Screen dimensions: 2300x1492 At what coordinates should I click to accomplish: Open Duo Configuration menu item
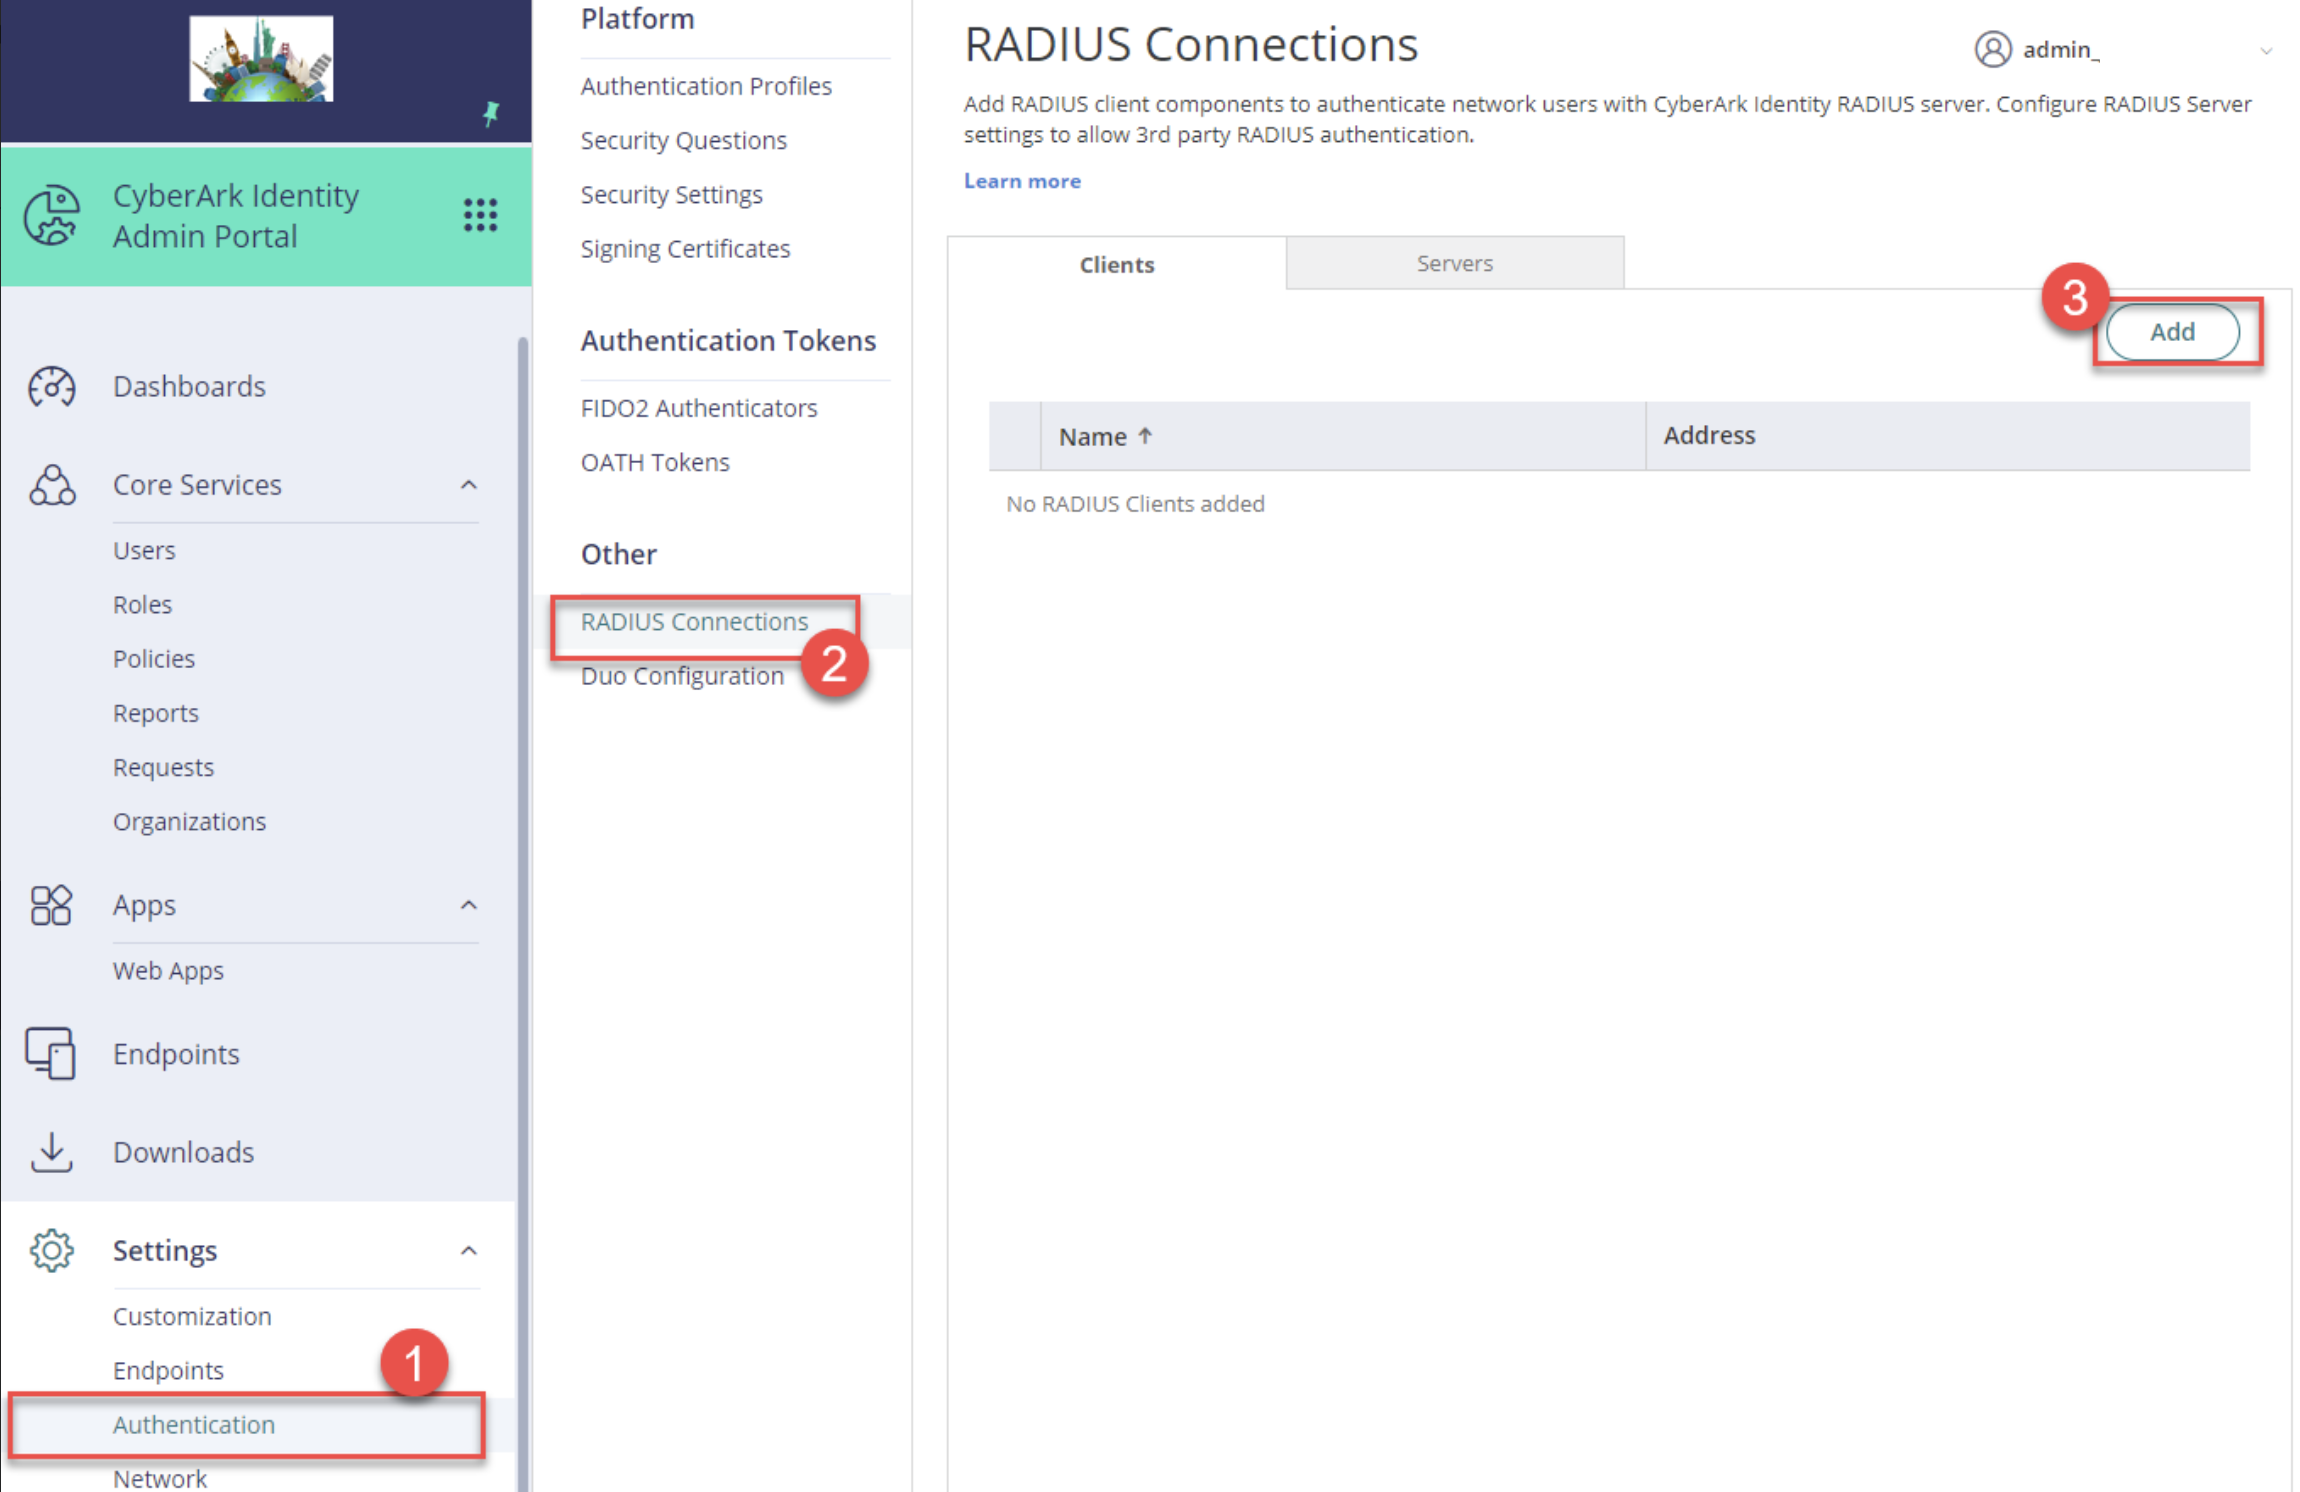[682, 675]
